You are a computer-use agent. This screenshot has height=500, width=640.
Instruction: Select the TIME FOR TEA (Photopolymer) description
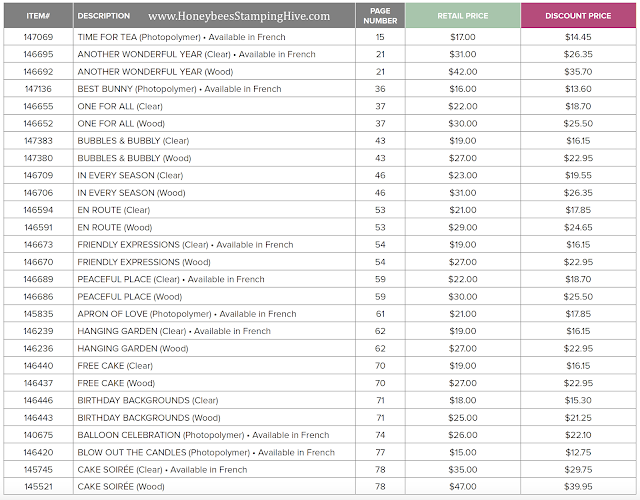(x=181, y=37)
